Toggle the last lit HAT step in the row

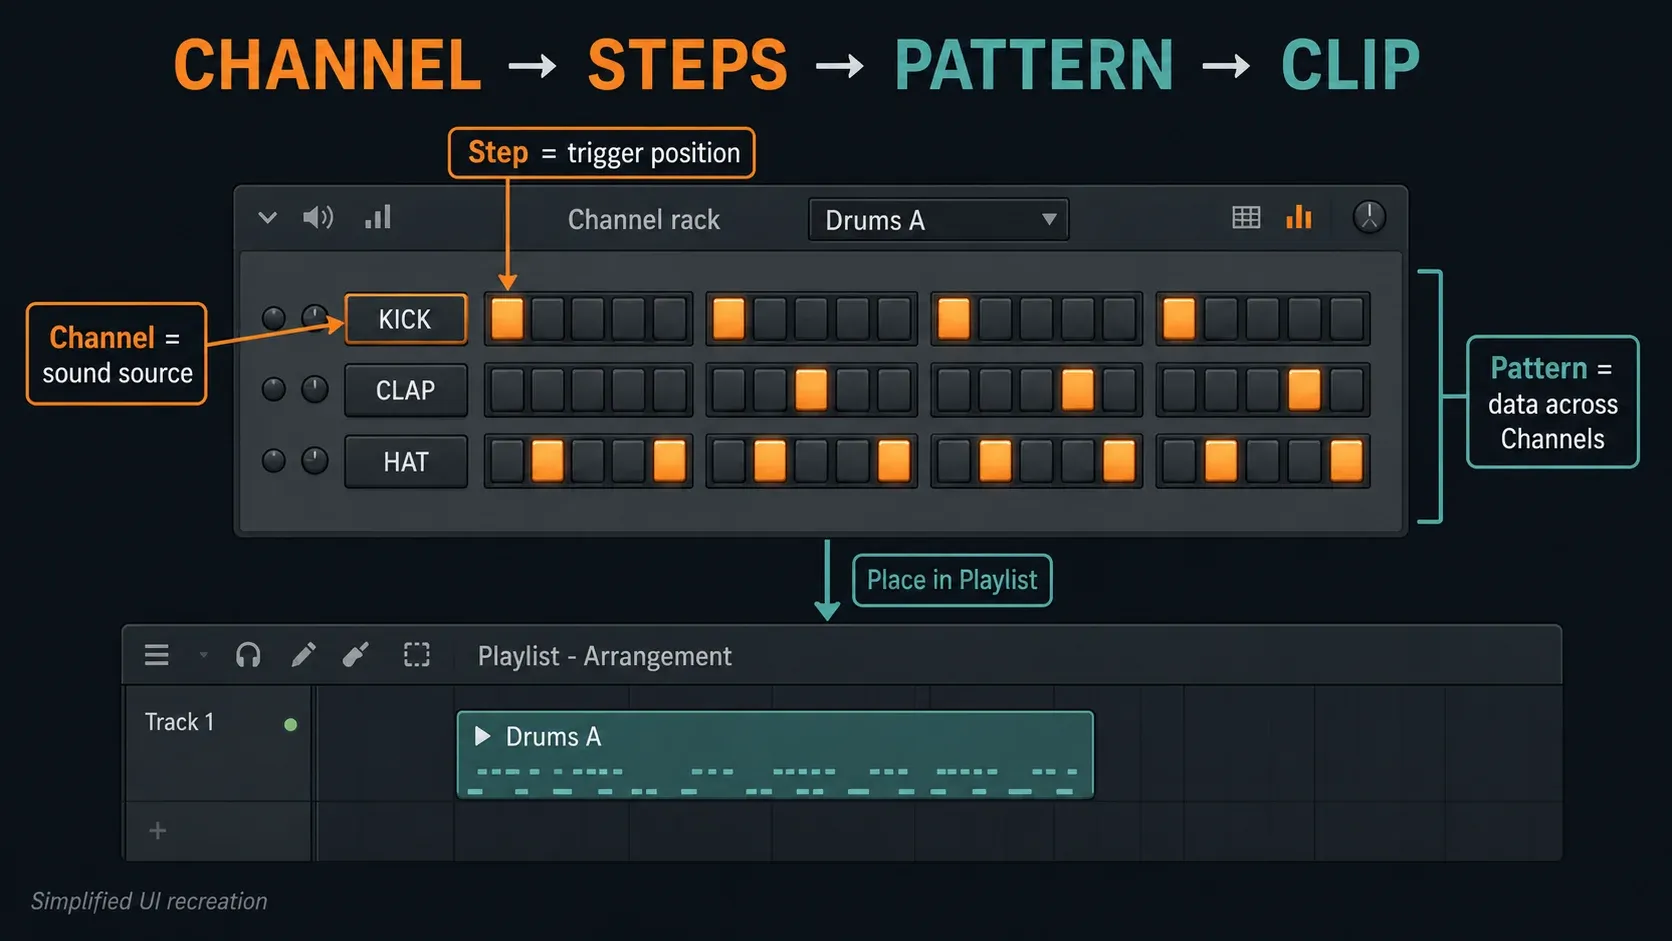pyautogui.click(x=1346, y=461)
